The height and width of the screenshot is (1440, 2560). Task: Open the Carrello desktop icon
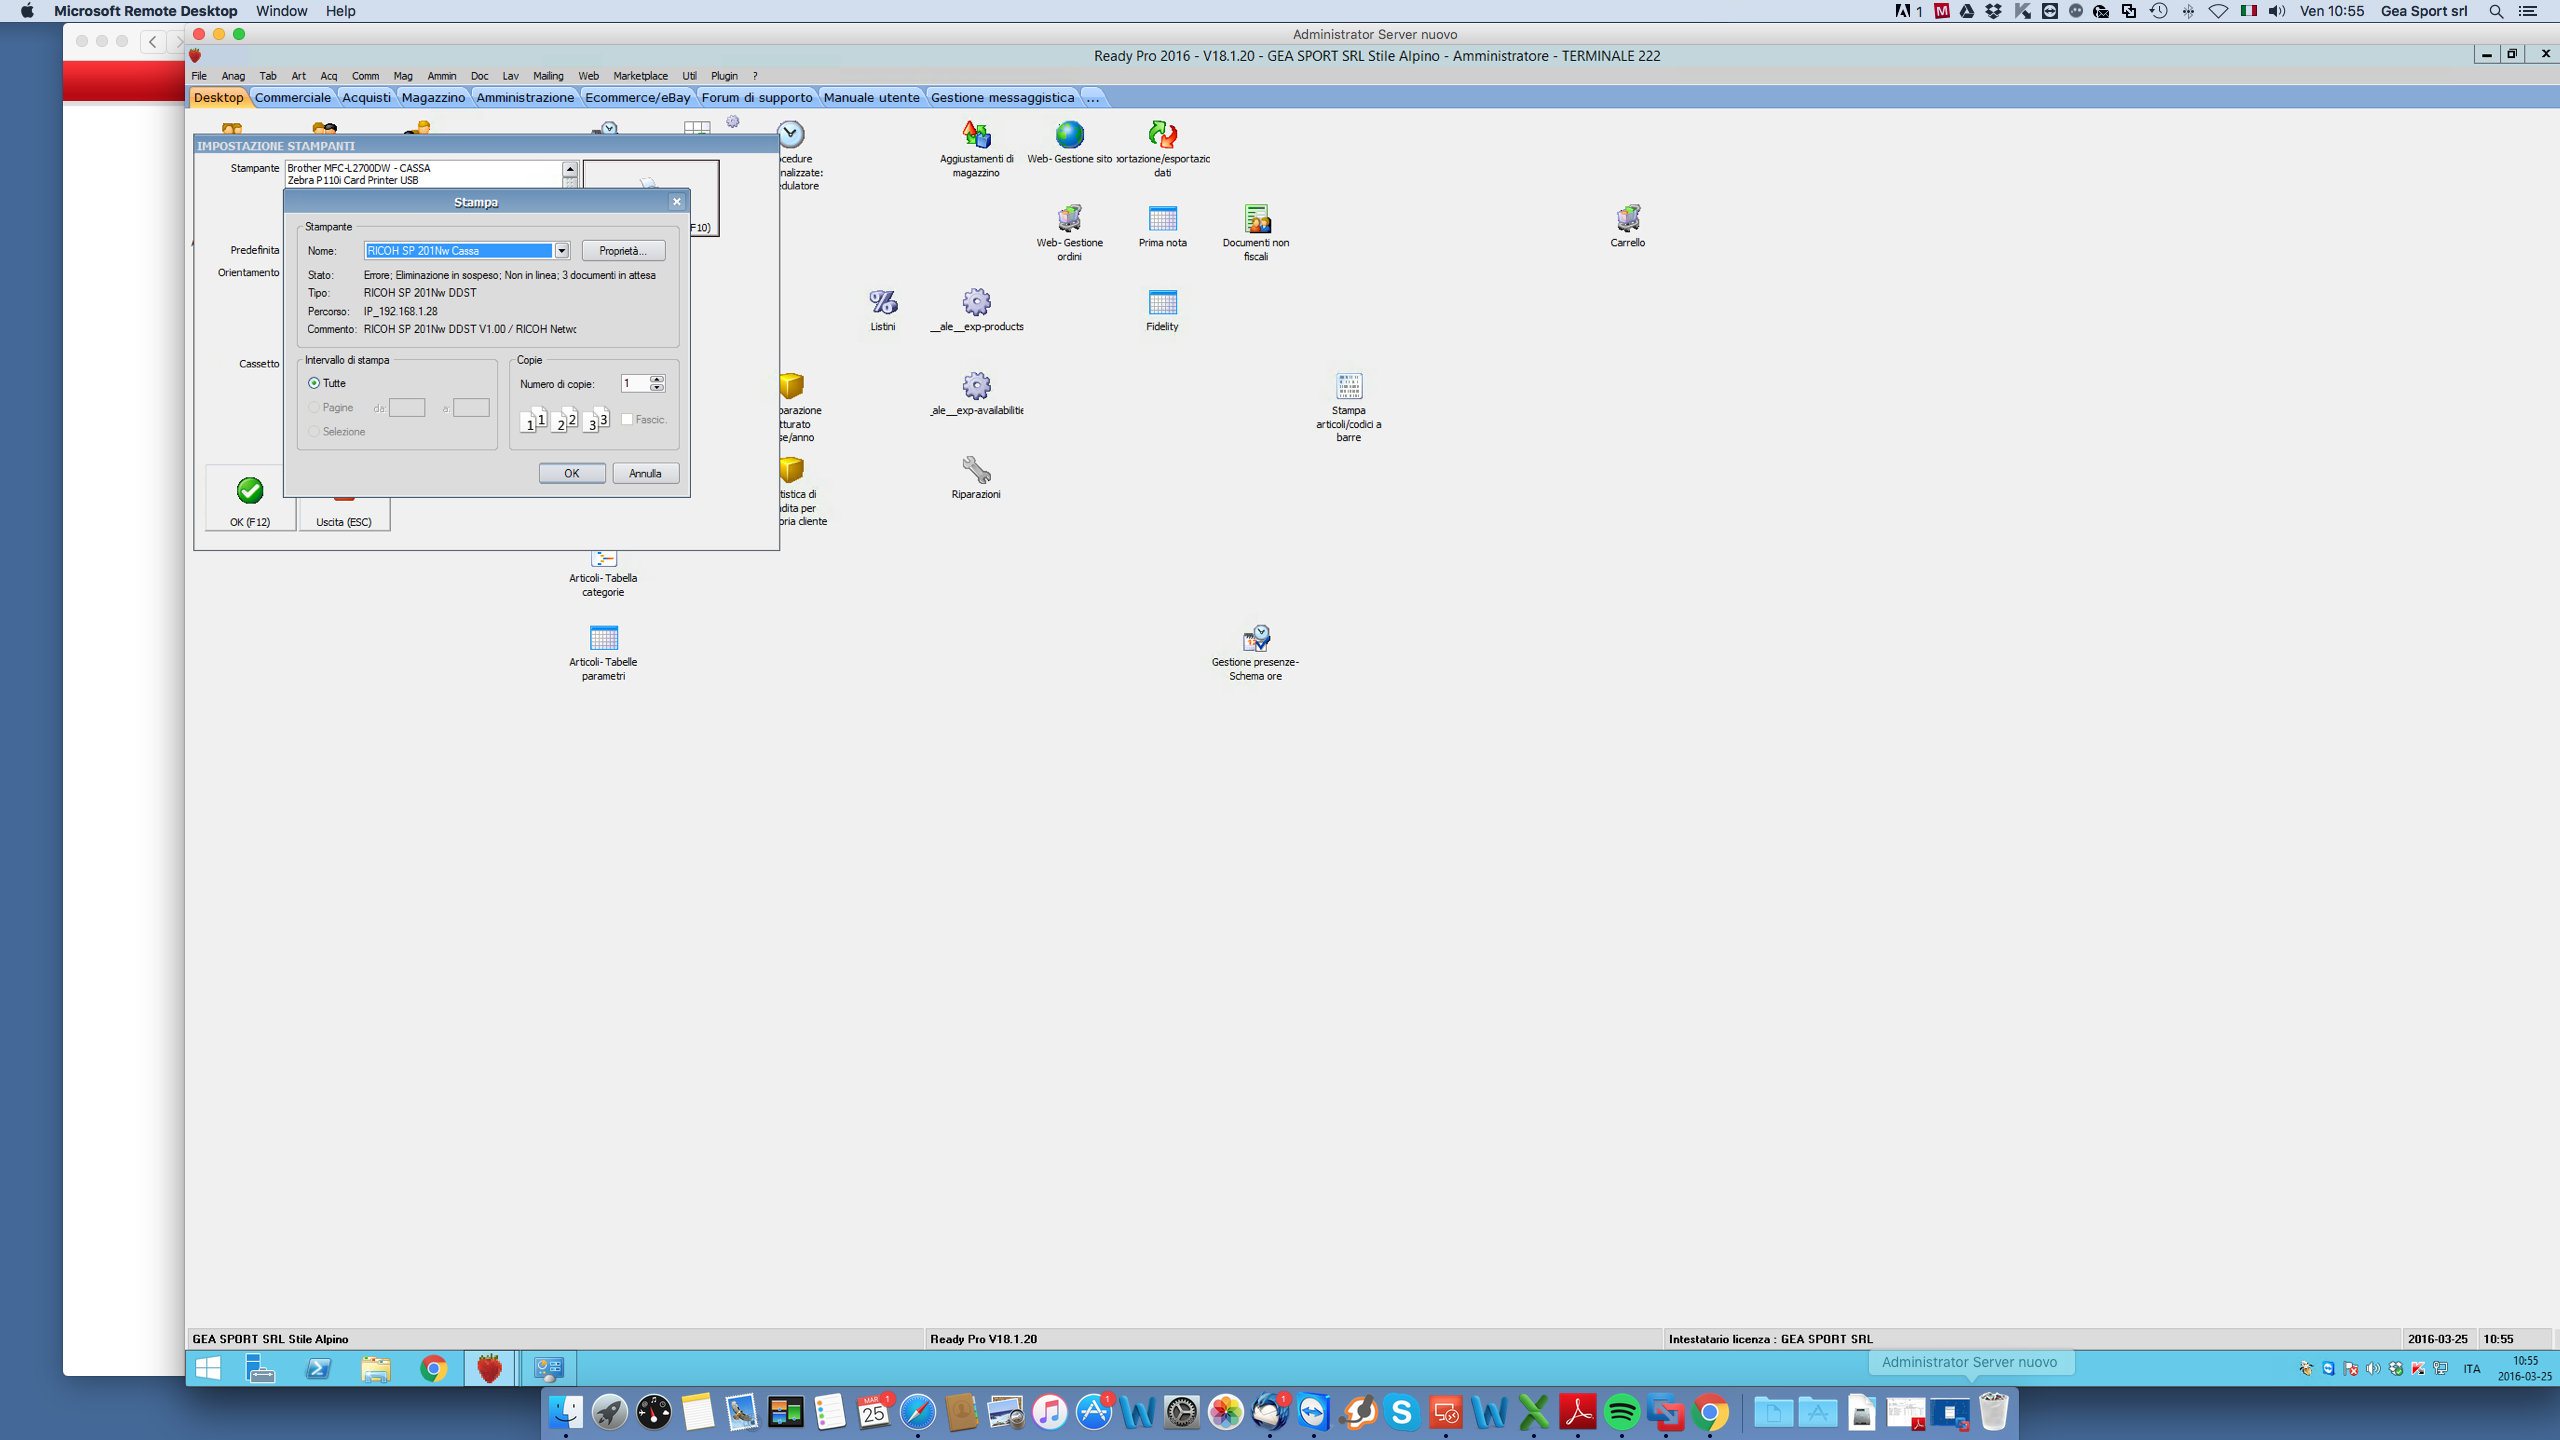pyautogui.click(x=1627, y=218)
